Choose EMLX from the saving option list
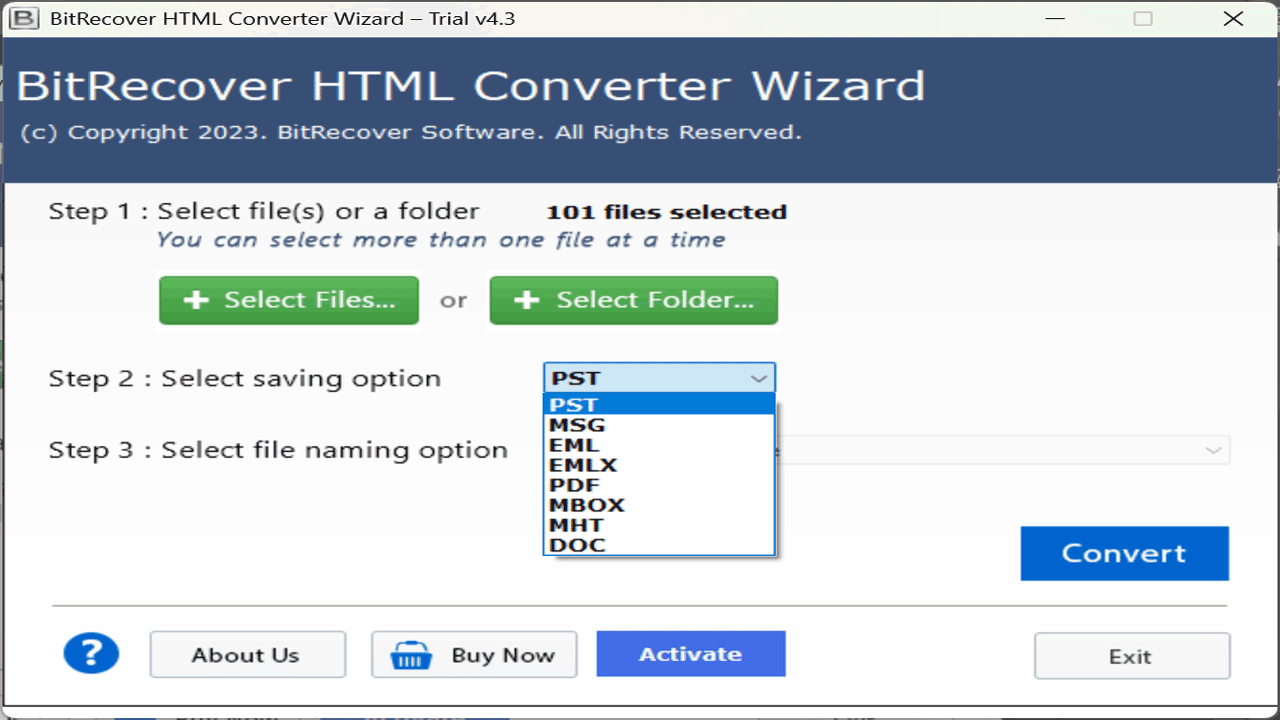Screen dimensions: 1280x720 659,465
